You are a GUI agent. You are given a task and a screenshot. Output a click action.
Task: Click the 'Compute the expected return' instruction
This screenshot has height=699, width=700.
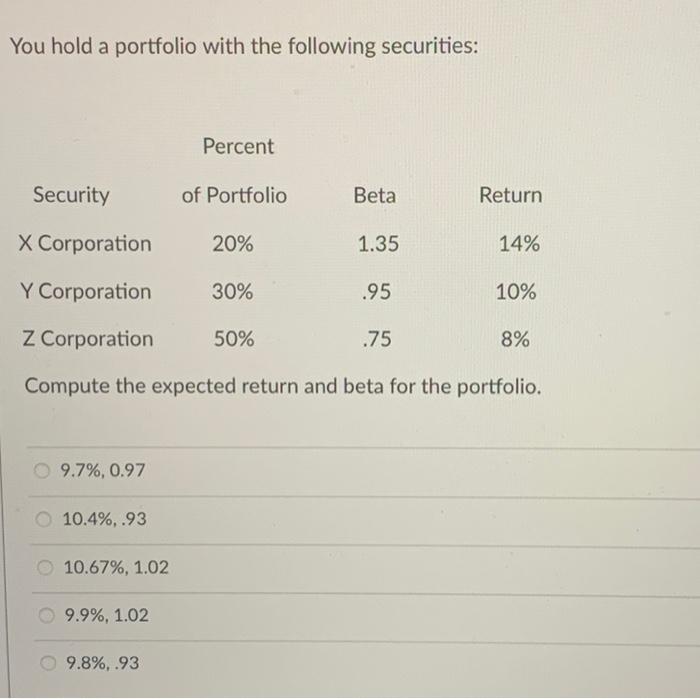tap(282, 386)
